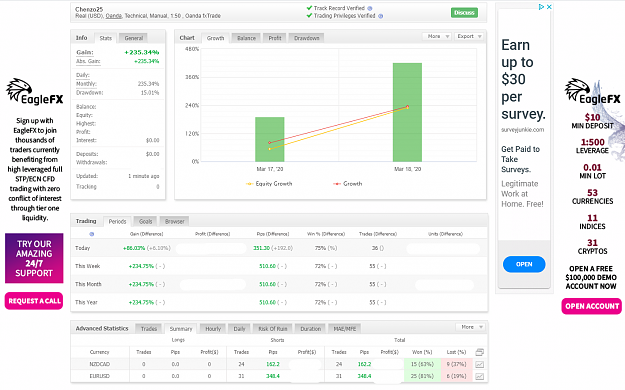This screenshot has height=390, width=625.
Task: Click the Chenzo25 account name
Action: pos(89,9)
